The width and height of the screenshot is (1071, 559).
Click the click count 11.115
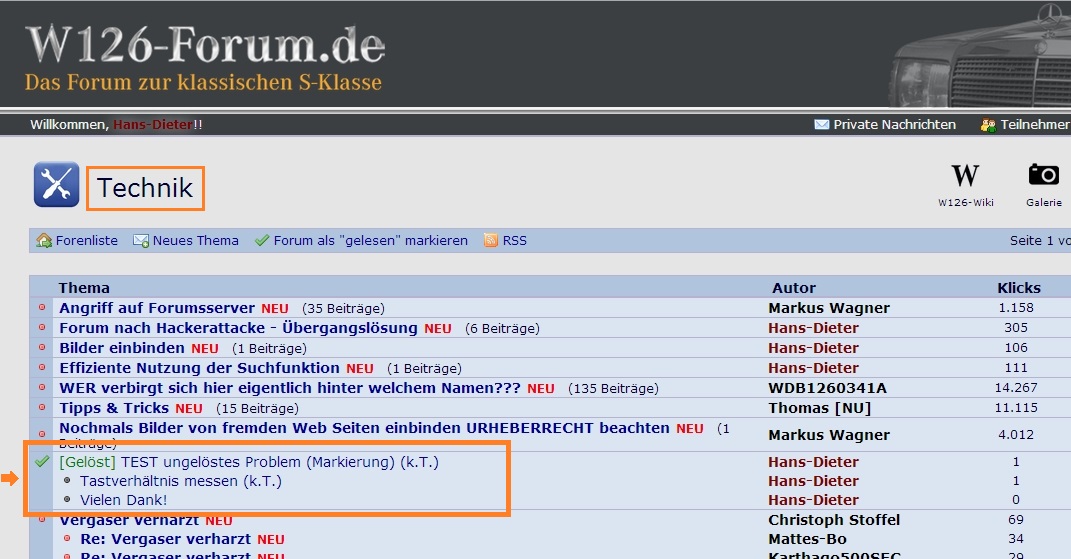1016,407
